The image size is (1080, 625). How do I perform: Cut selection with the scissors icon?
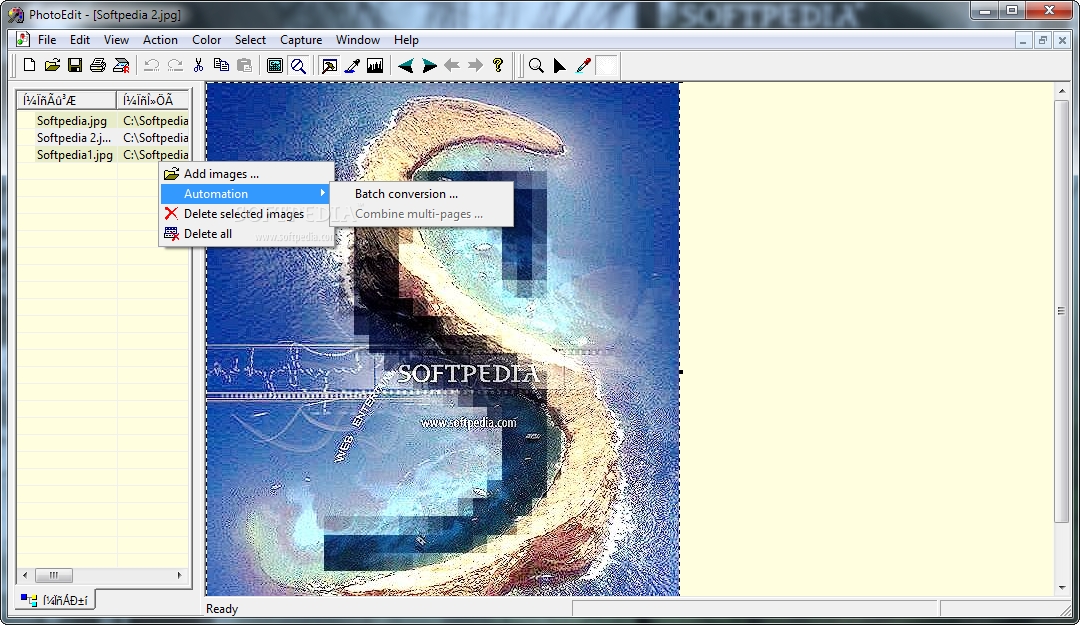[198, 65]
